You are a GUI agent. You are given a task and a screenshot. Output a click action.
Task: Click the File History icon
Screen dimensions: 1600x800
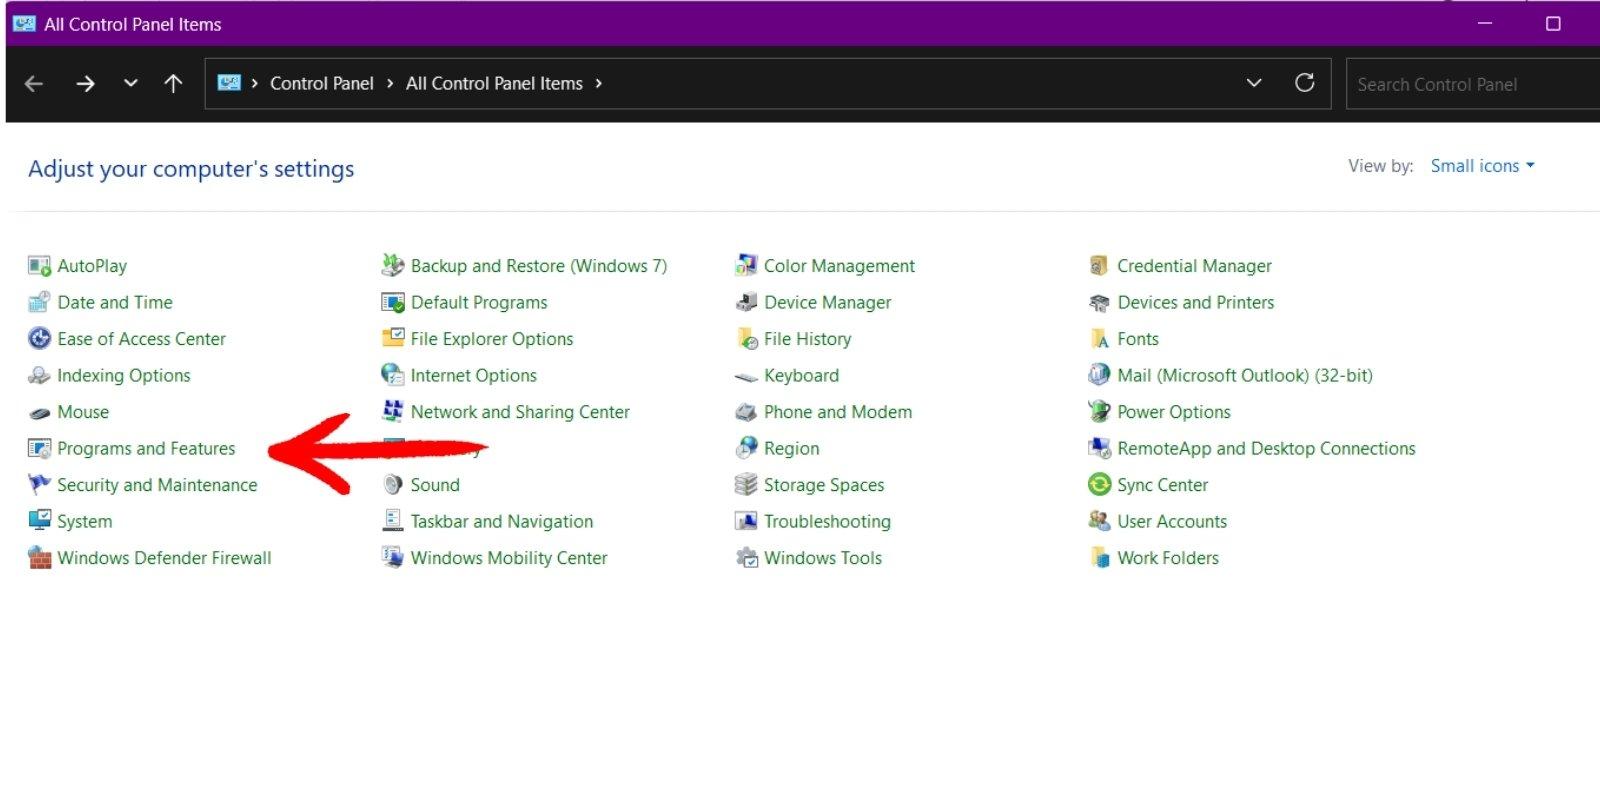click(x=746, y=339)
